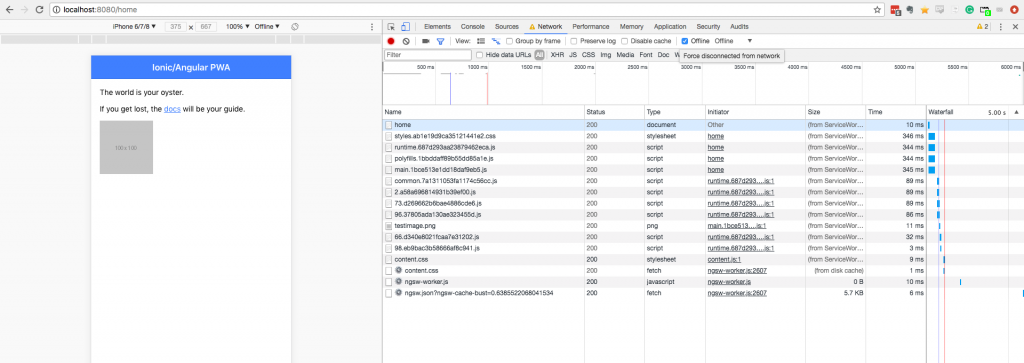Enable the Preserve log checkbox
Viewport: 1024px width, 363px height.
[x=574, y=41]
